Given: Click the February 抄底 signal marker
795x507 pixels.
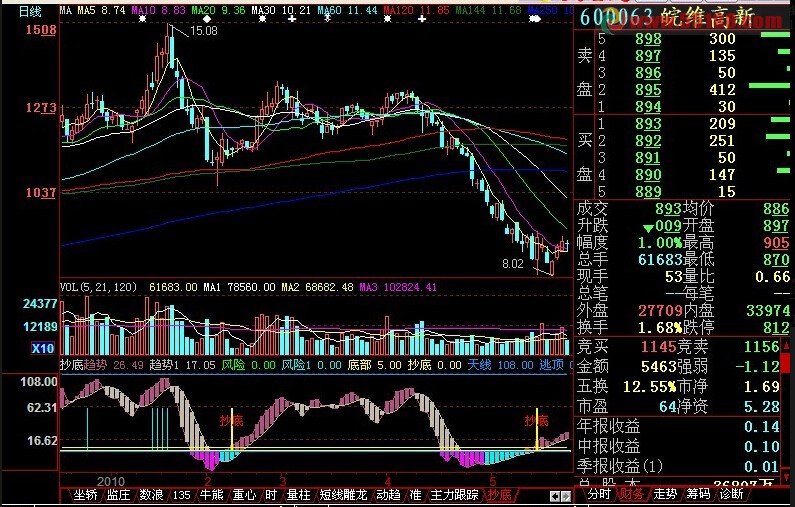Looking at the screenshot, I should 232,421.
